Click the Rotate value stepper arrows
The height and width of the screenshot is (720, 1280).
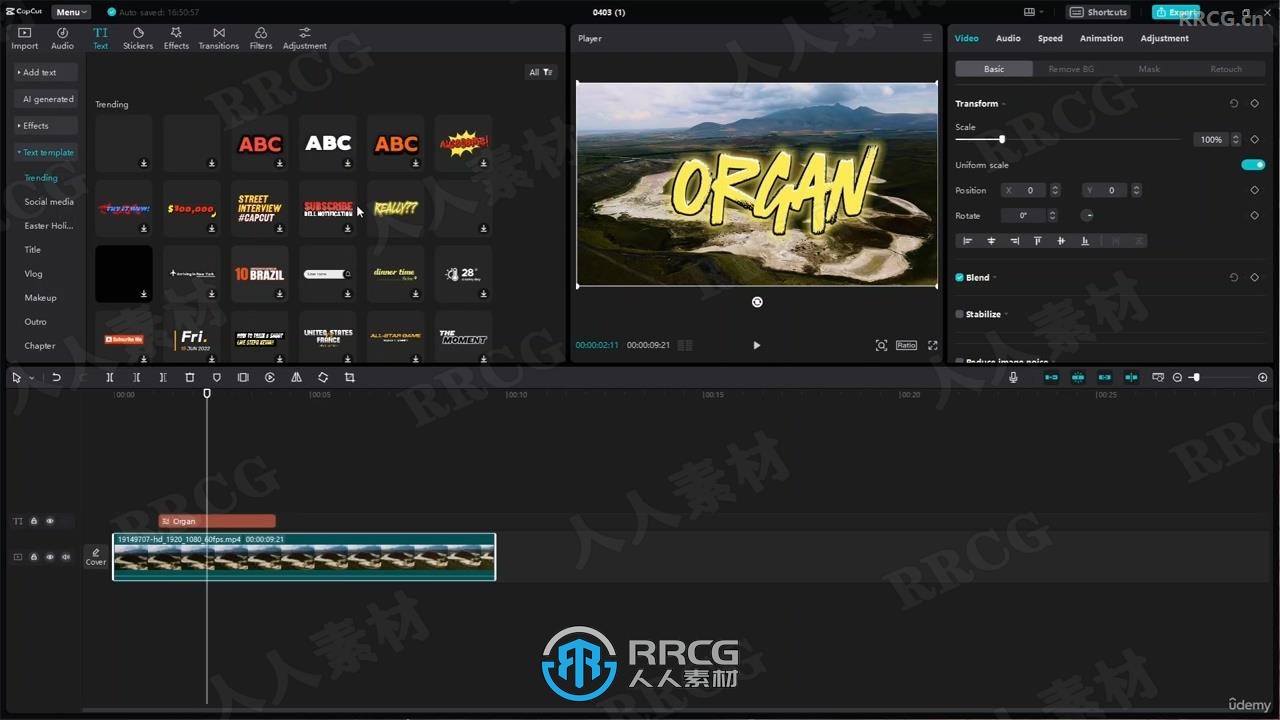(x=1052, y=215)
